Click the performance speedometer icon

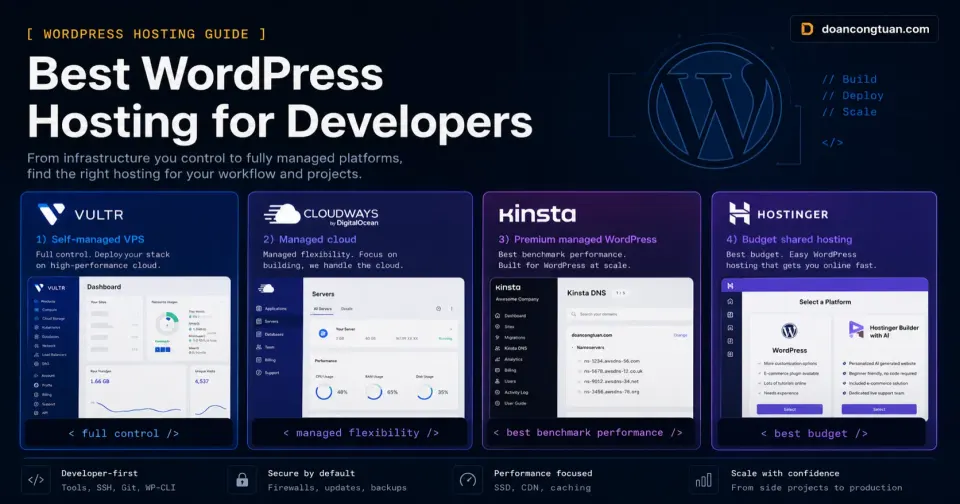468,480
